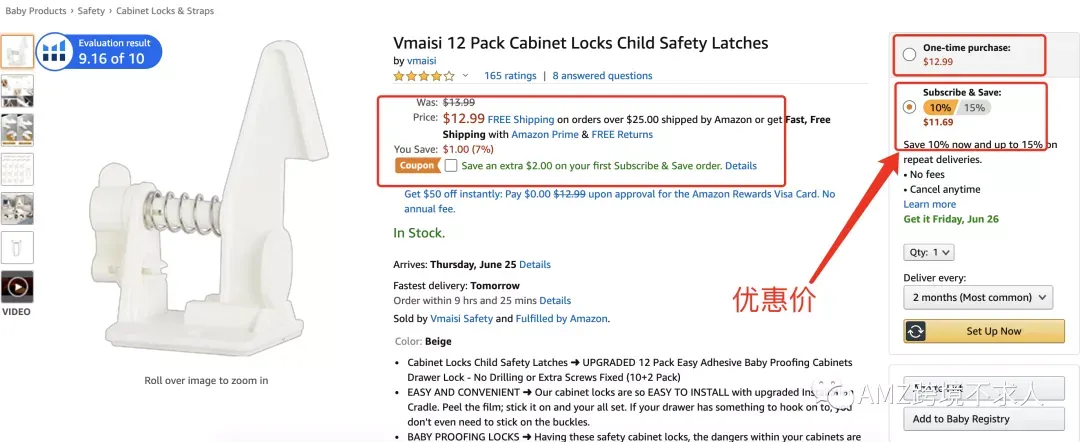The width and height of the screenshot is (1080, 442).
Task: Select the first product thumbnail image
Action: pos(17,52)
